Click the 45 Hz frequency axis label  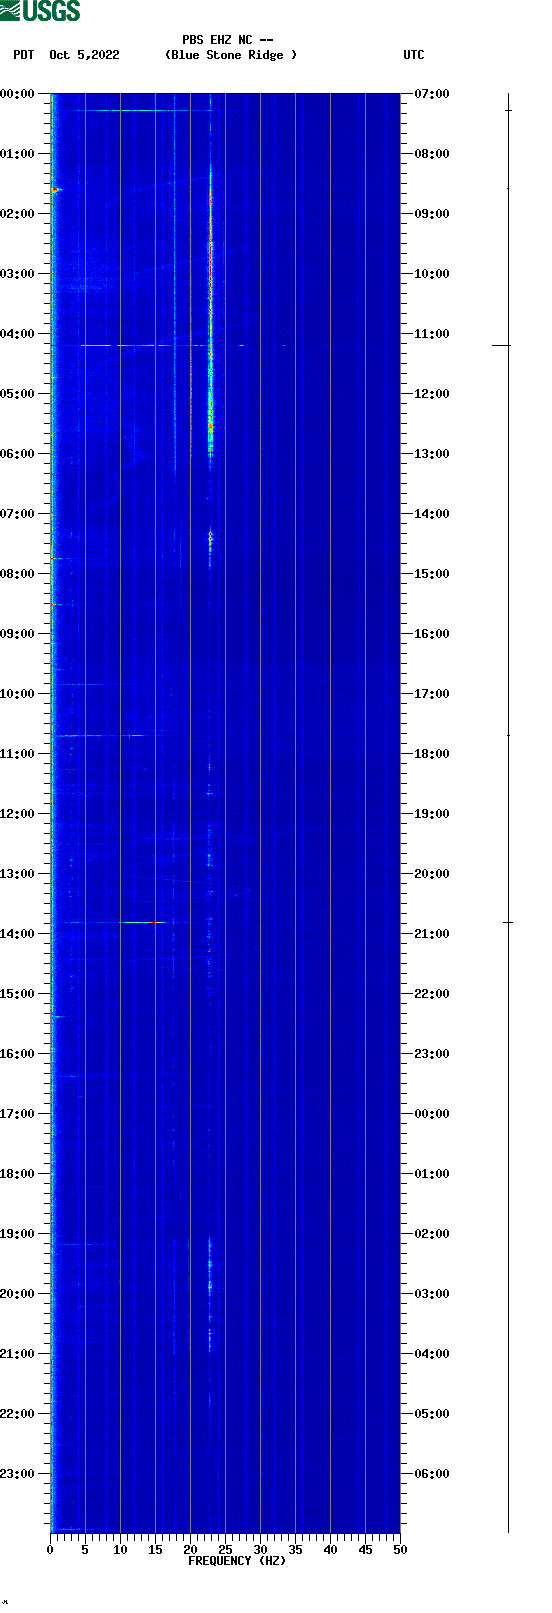coord(365,1550)
